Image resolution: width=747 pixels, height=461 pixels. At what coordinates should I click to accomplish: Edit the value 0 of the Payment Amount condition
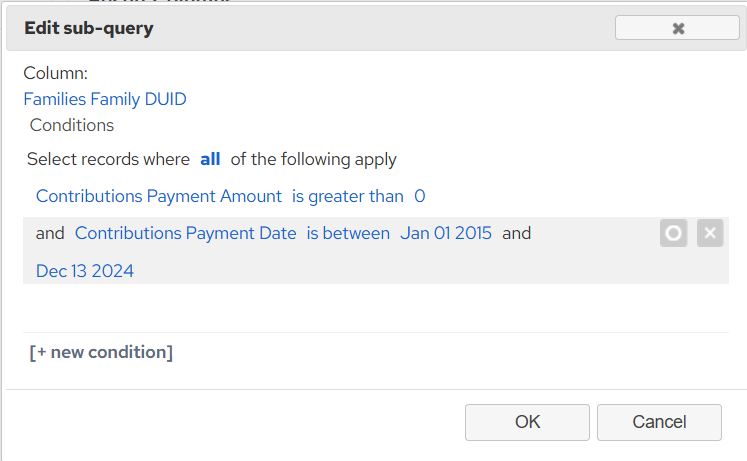420,196
